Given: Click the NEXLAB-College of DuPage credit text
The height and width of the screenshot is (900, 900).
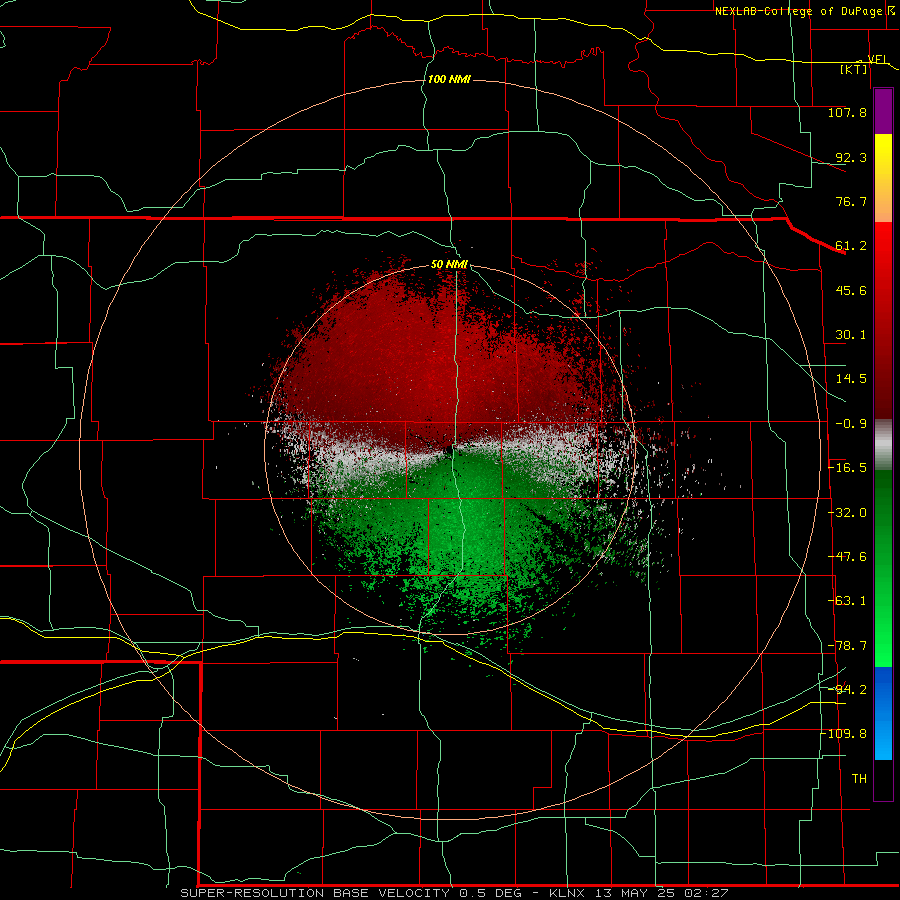Looking at the screenshot, I should click(798, 11).
